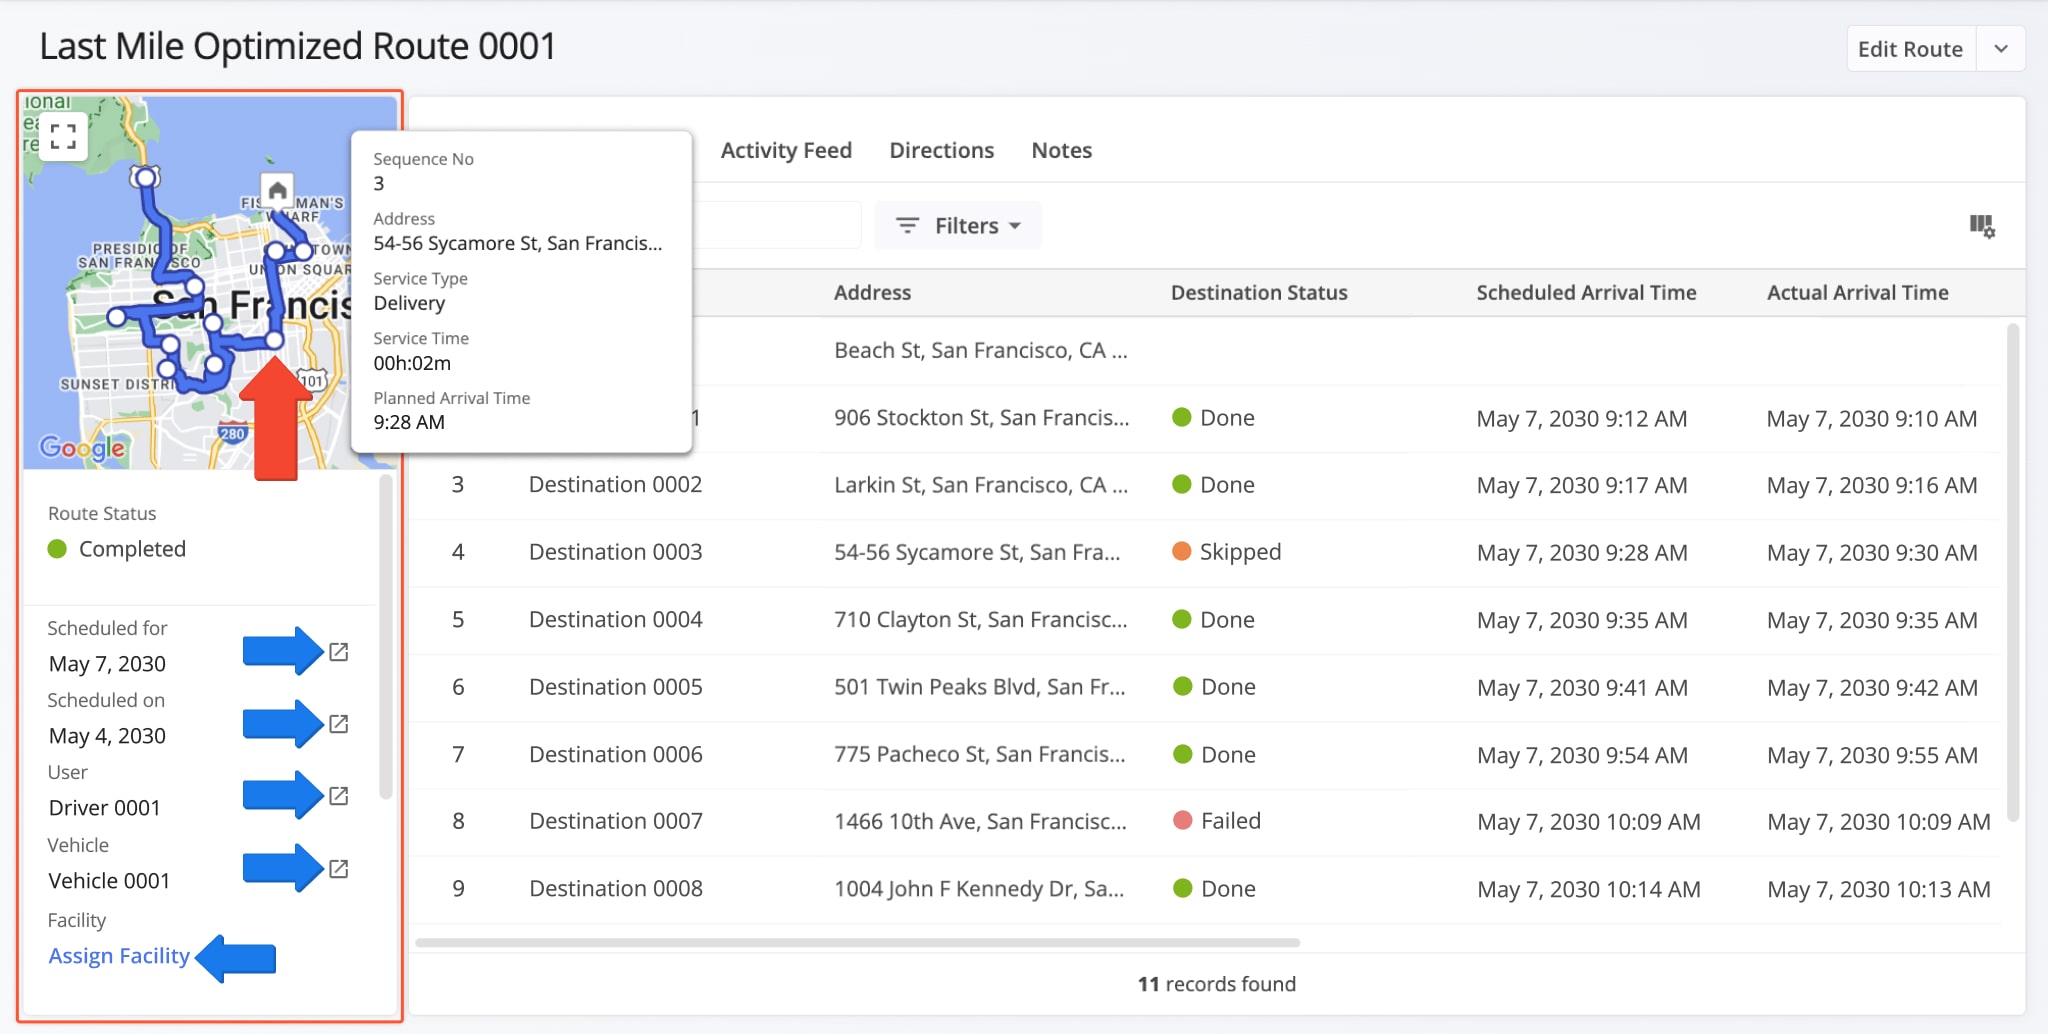Click the Assign Facility link
2048x1034 pixels.
[118, 956]
